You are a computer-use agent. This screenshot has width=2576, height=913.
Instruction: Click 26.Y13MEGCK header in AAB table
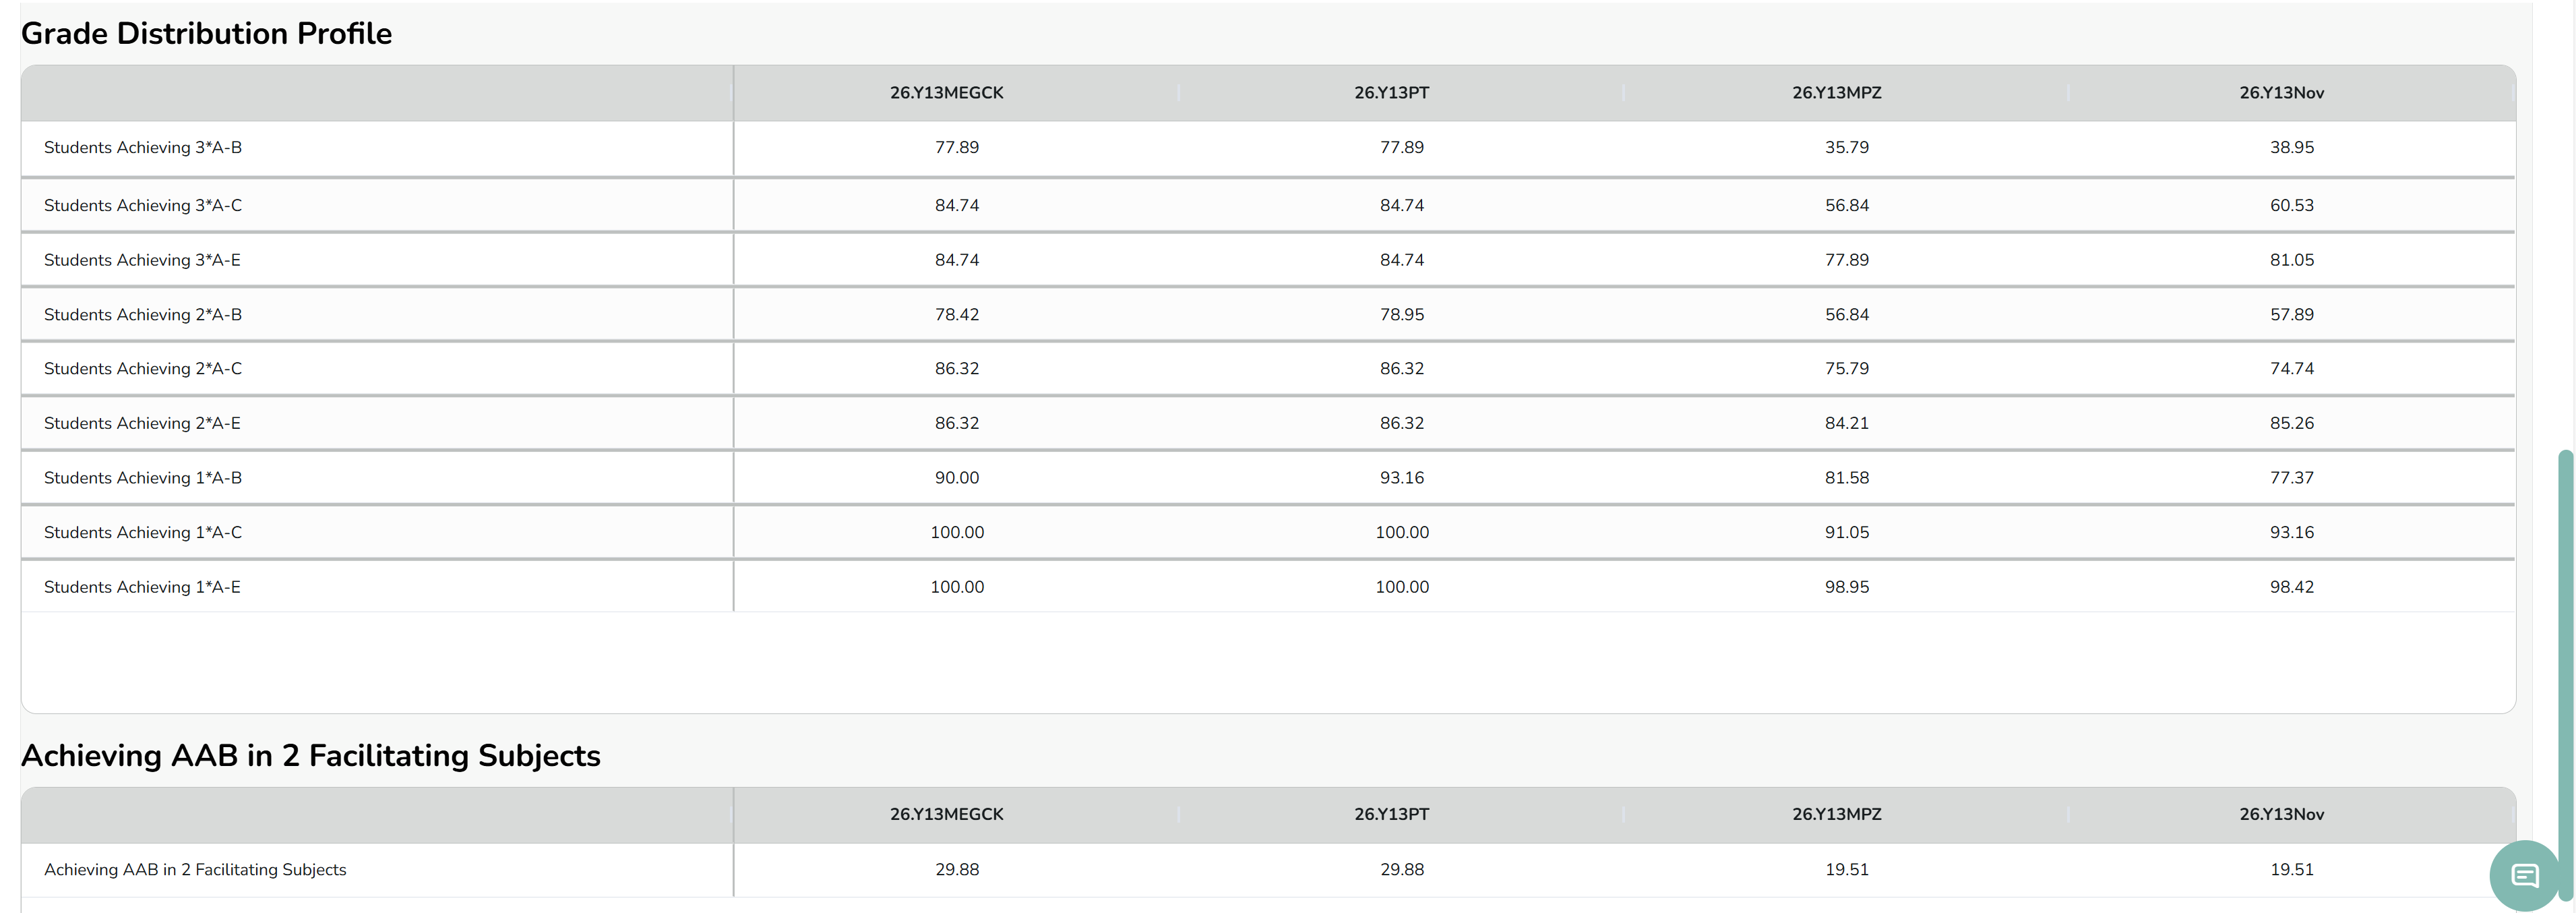946,815
